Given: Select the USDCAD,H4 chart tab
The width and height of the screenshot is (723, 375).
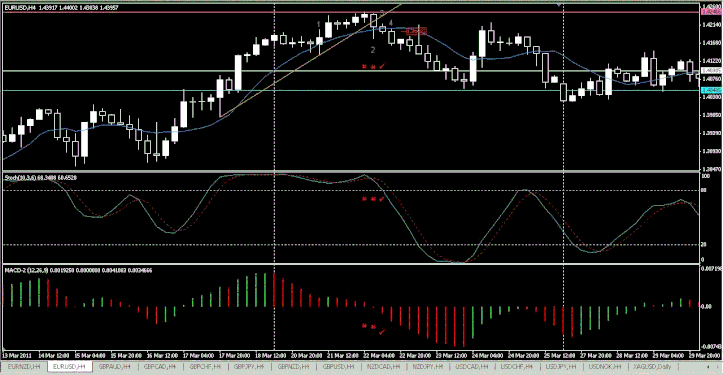Looking at the screenshot, I should click(x=472, y=367).
